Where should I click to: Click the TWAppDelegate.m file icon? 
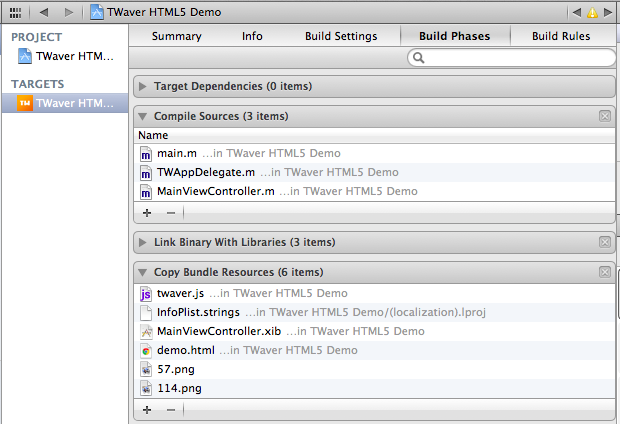click(146, 172)
